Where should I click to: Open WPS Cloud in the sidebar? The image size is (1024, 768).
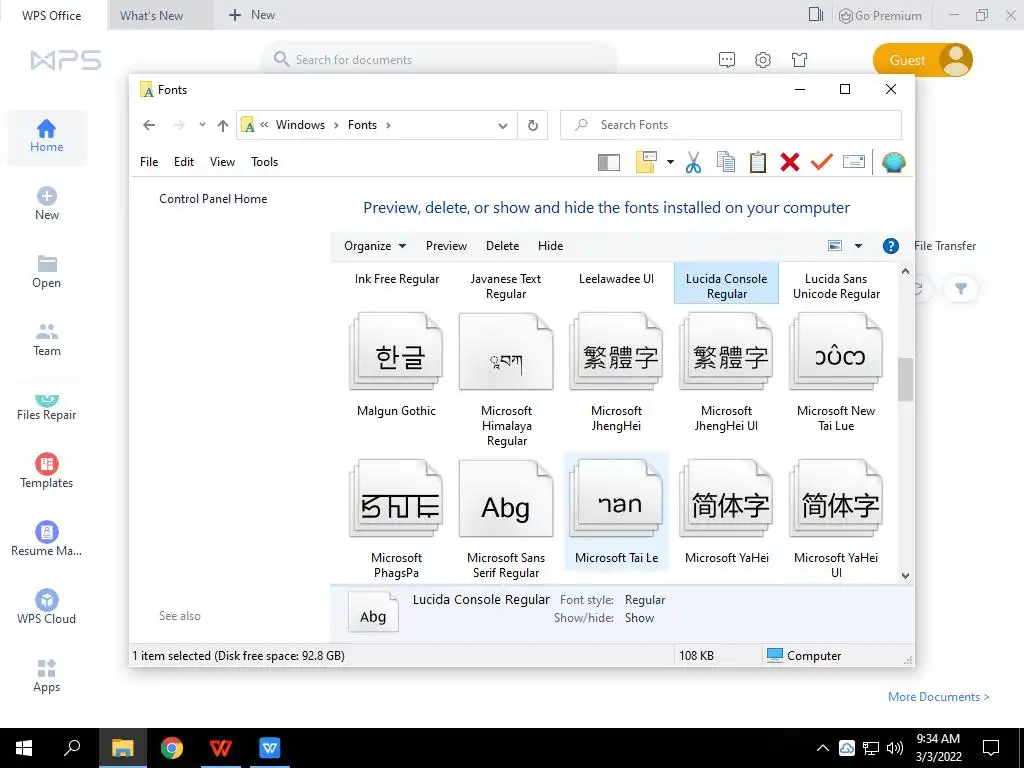click(x=46, y=607)
